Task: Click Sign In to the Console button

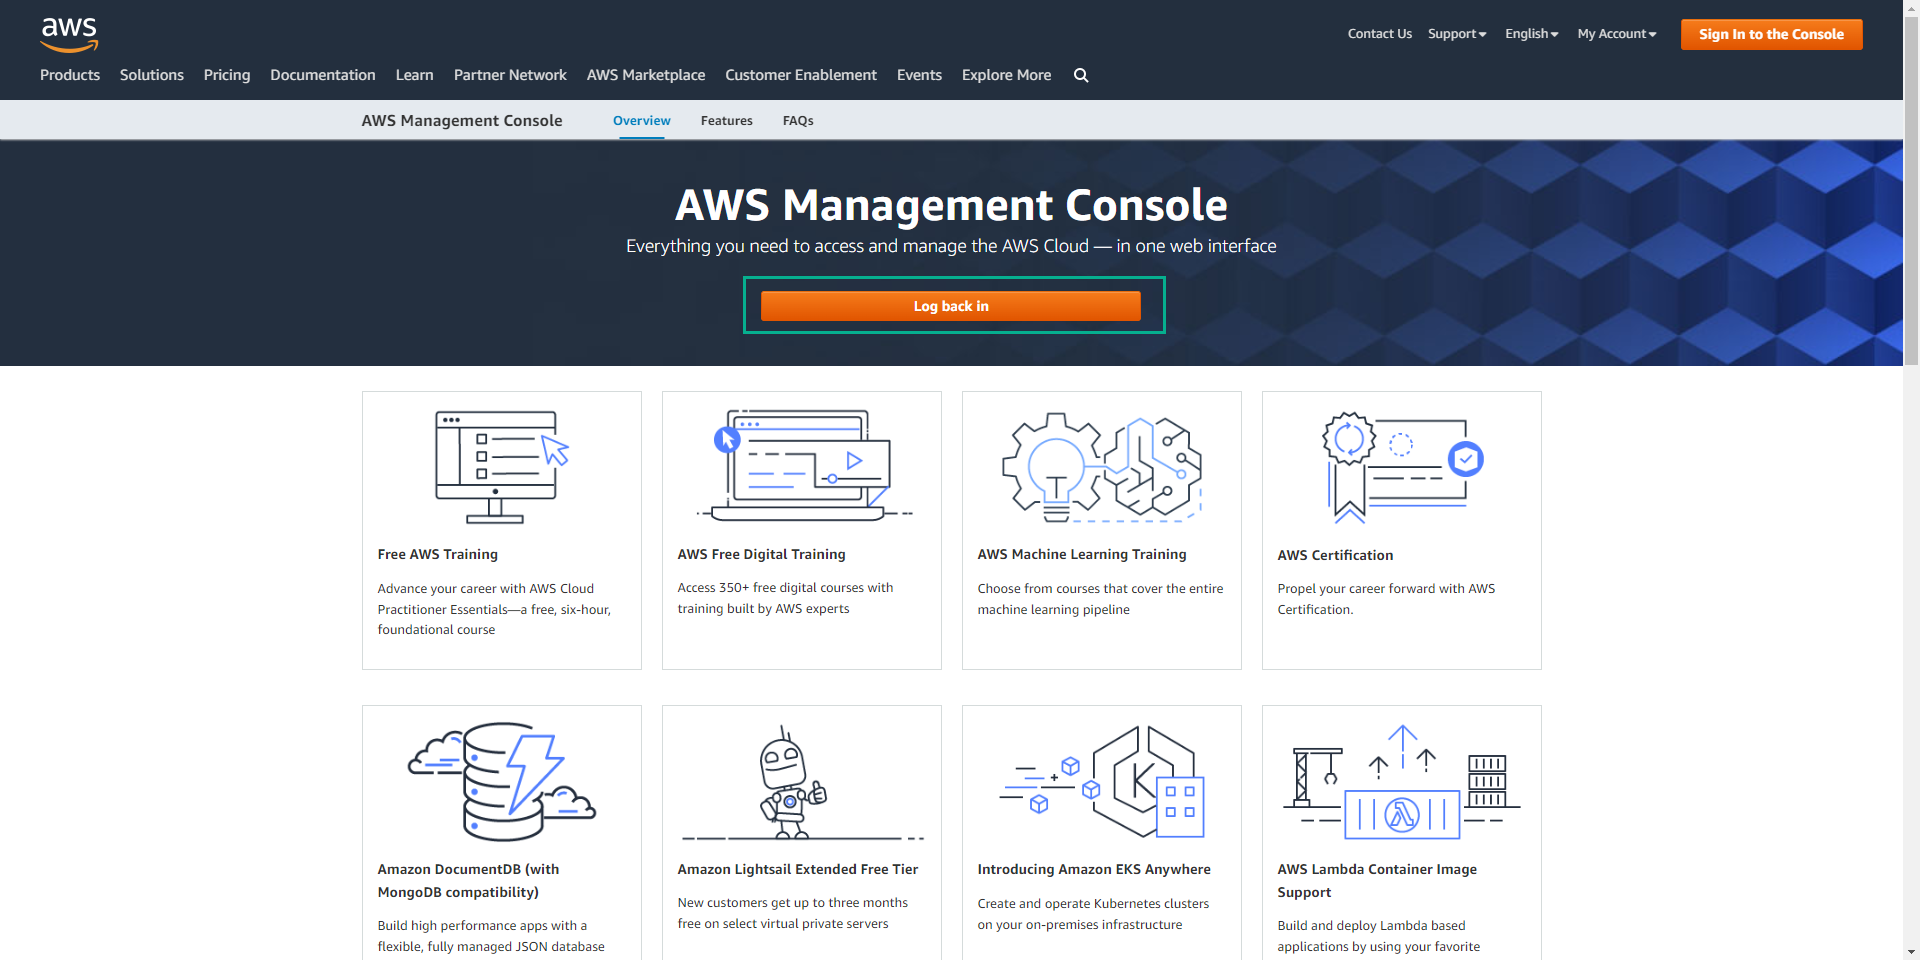Action: [1771, 34]
